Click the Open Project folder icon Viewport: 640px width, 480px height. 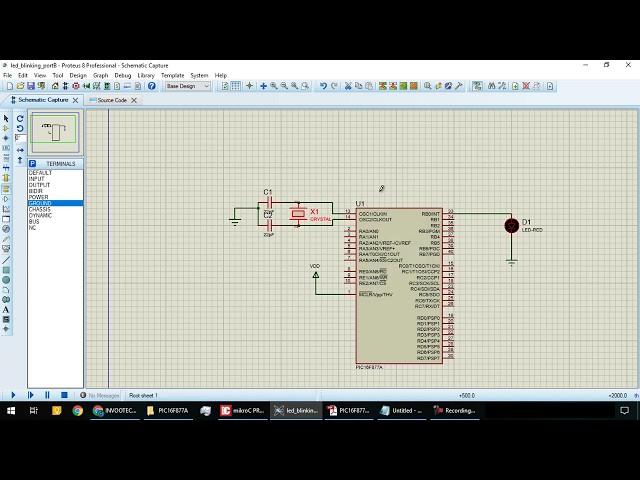(20, 86)
